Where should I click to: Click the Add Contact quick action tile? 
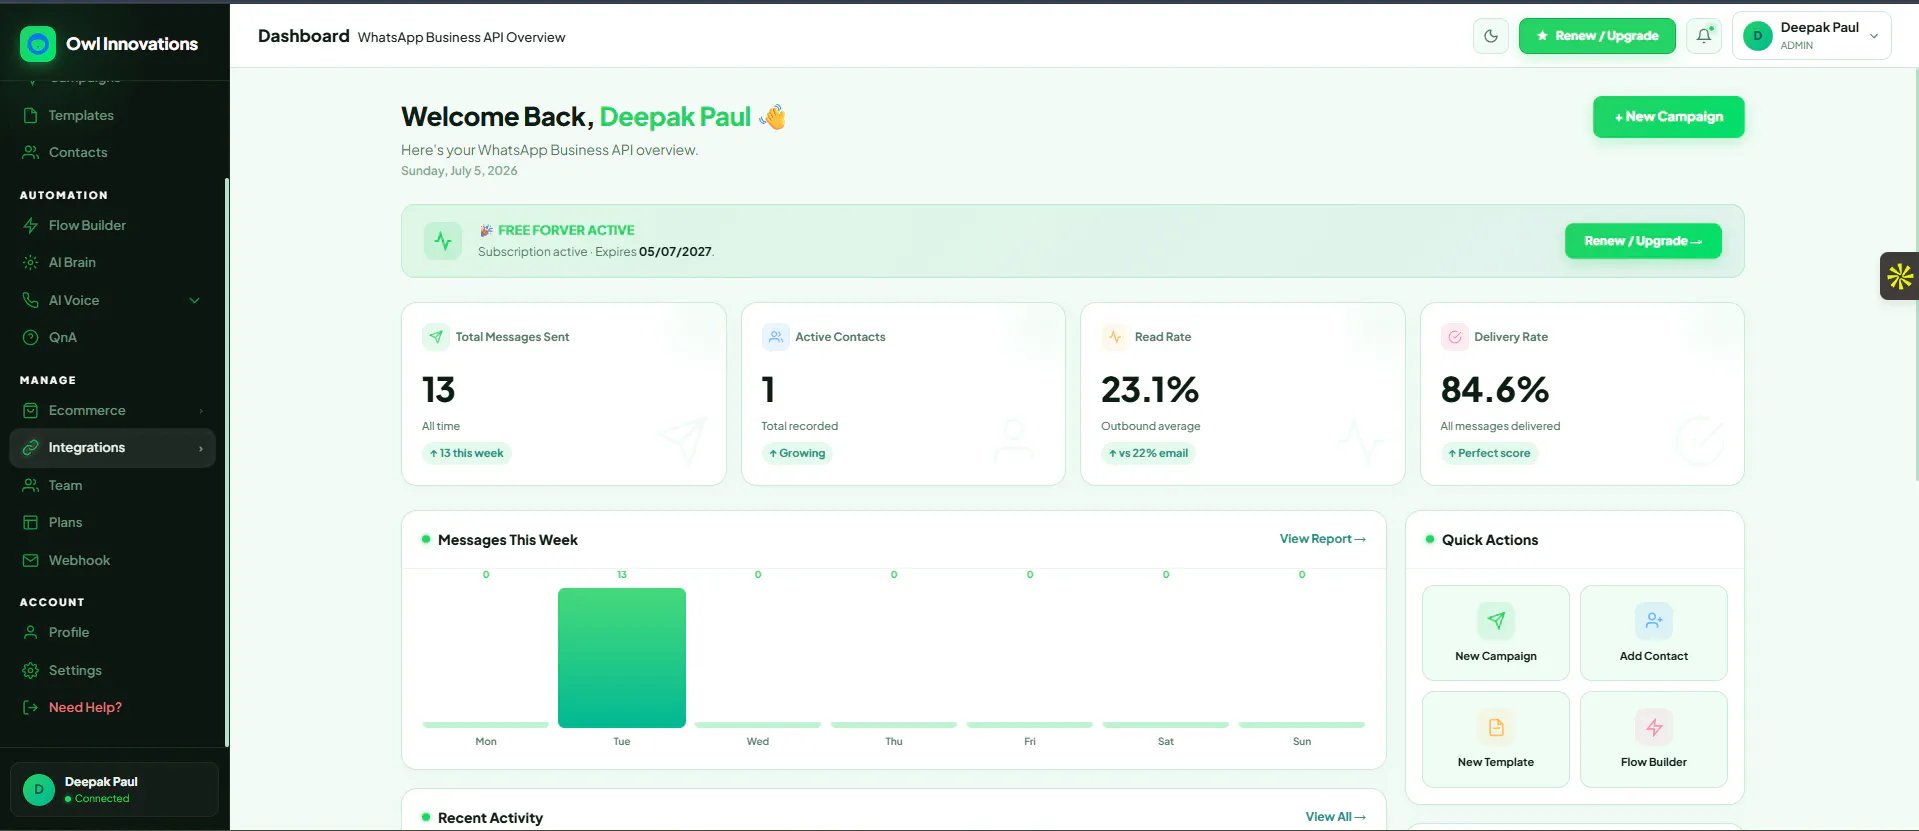tap(1654, 633)
